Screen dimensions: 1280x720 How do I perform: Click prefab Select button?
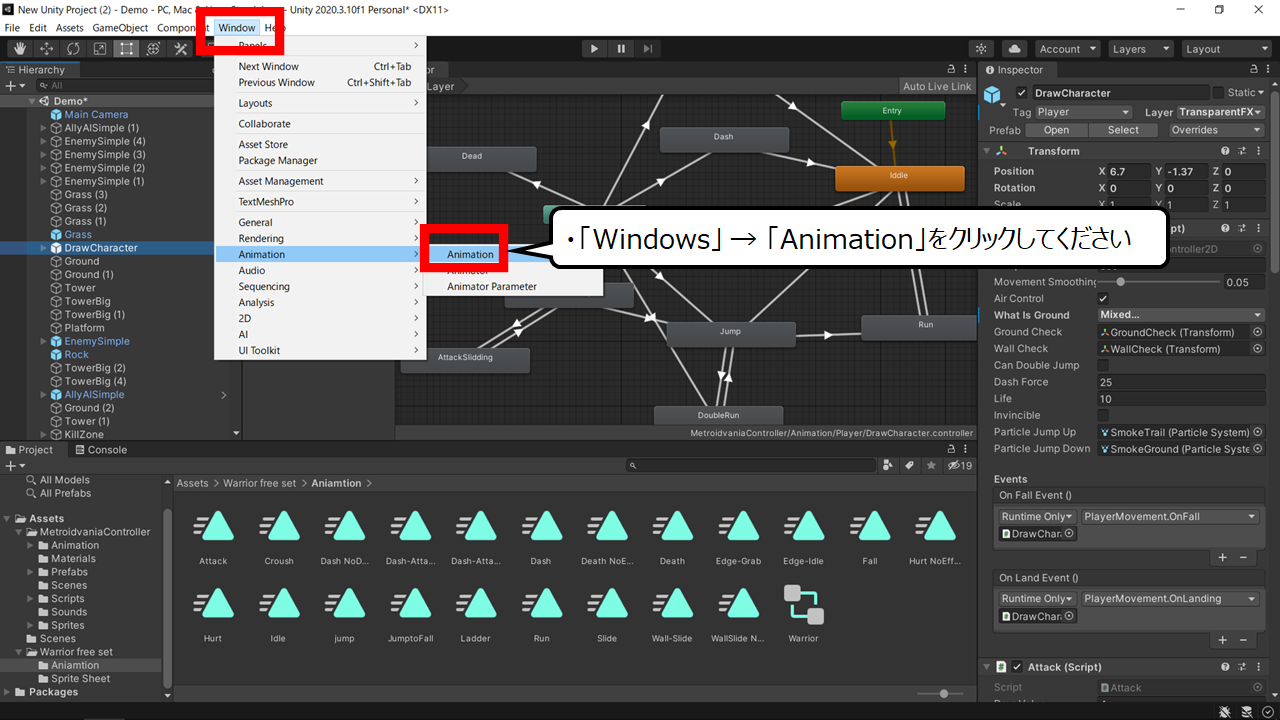(x=1123, y=130)
